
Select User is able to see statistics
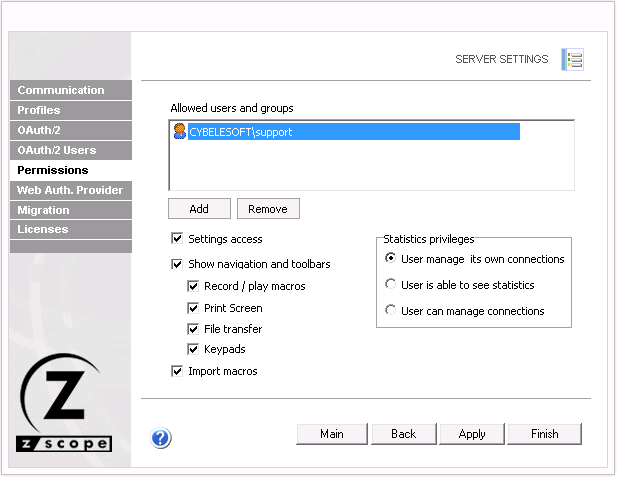point(391,285)
